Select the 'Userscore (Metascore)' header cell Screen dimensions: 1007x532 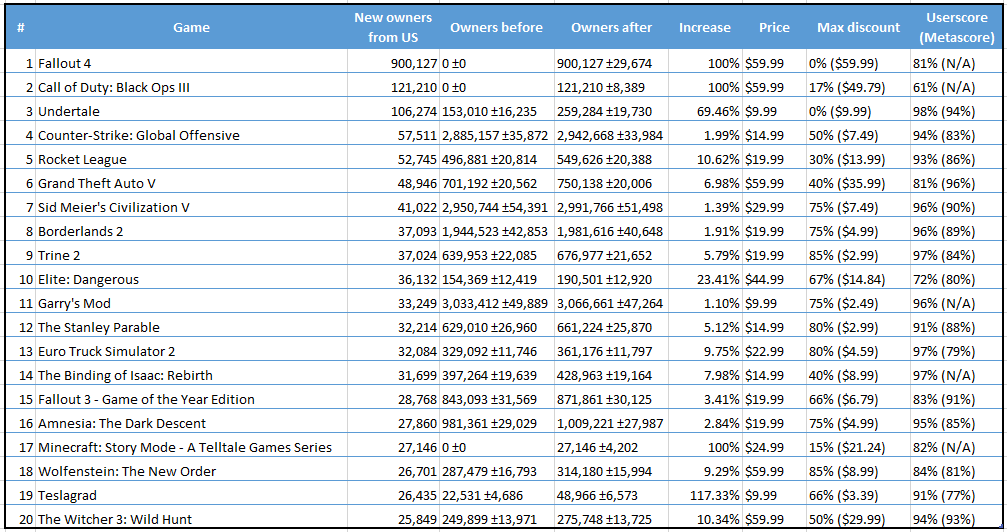pyautogui.click(x=956, y=28)
